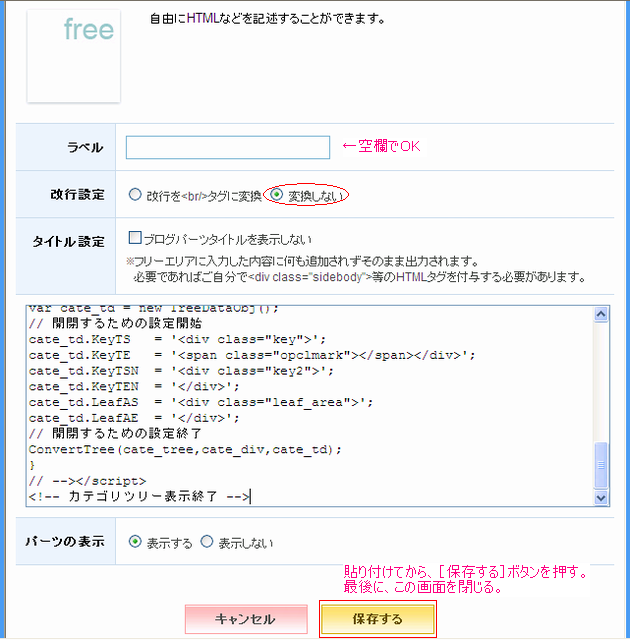Click the free parts thumbnail image
630x640 pixels.
74,56
